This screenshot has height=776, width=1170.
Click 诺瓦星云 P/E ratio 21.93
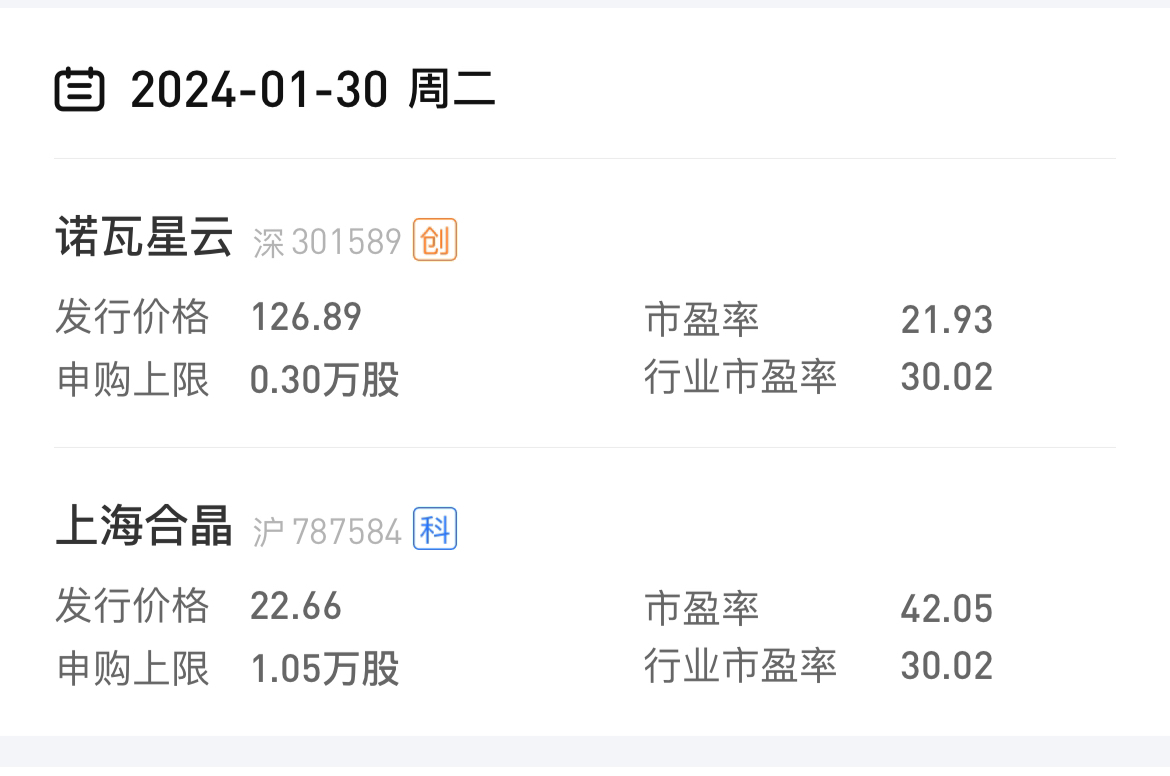946,320
